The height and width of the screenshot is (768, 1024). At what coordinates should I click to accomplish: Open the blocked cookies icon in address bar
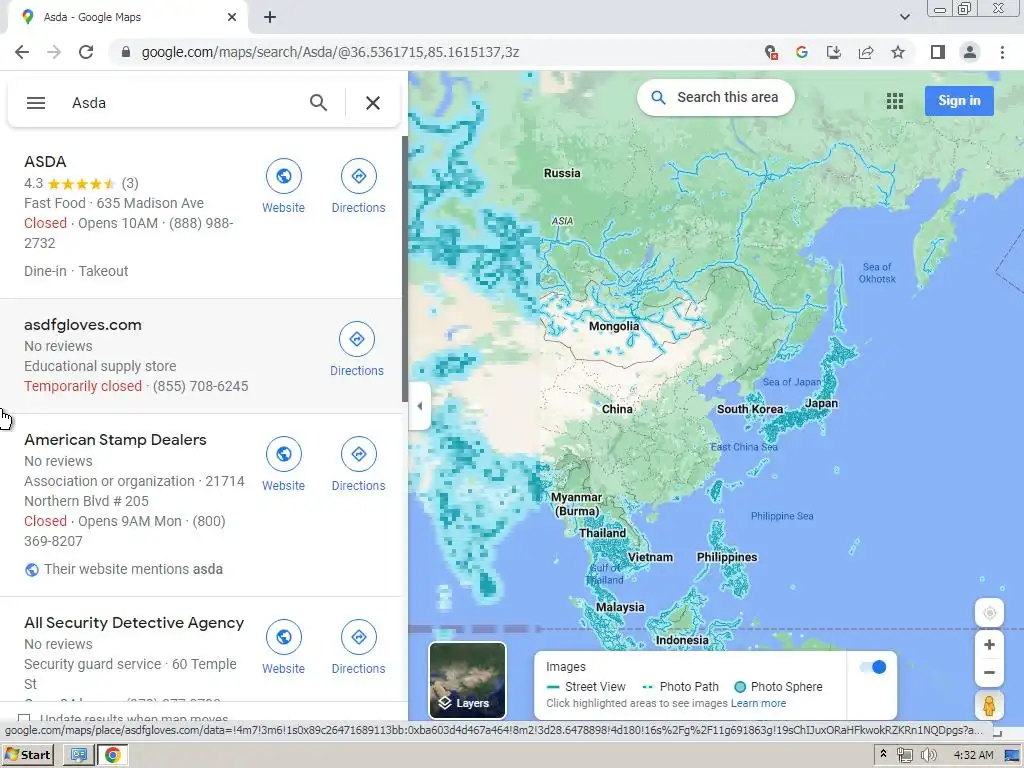[x=771, y=52]
